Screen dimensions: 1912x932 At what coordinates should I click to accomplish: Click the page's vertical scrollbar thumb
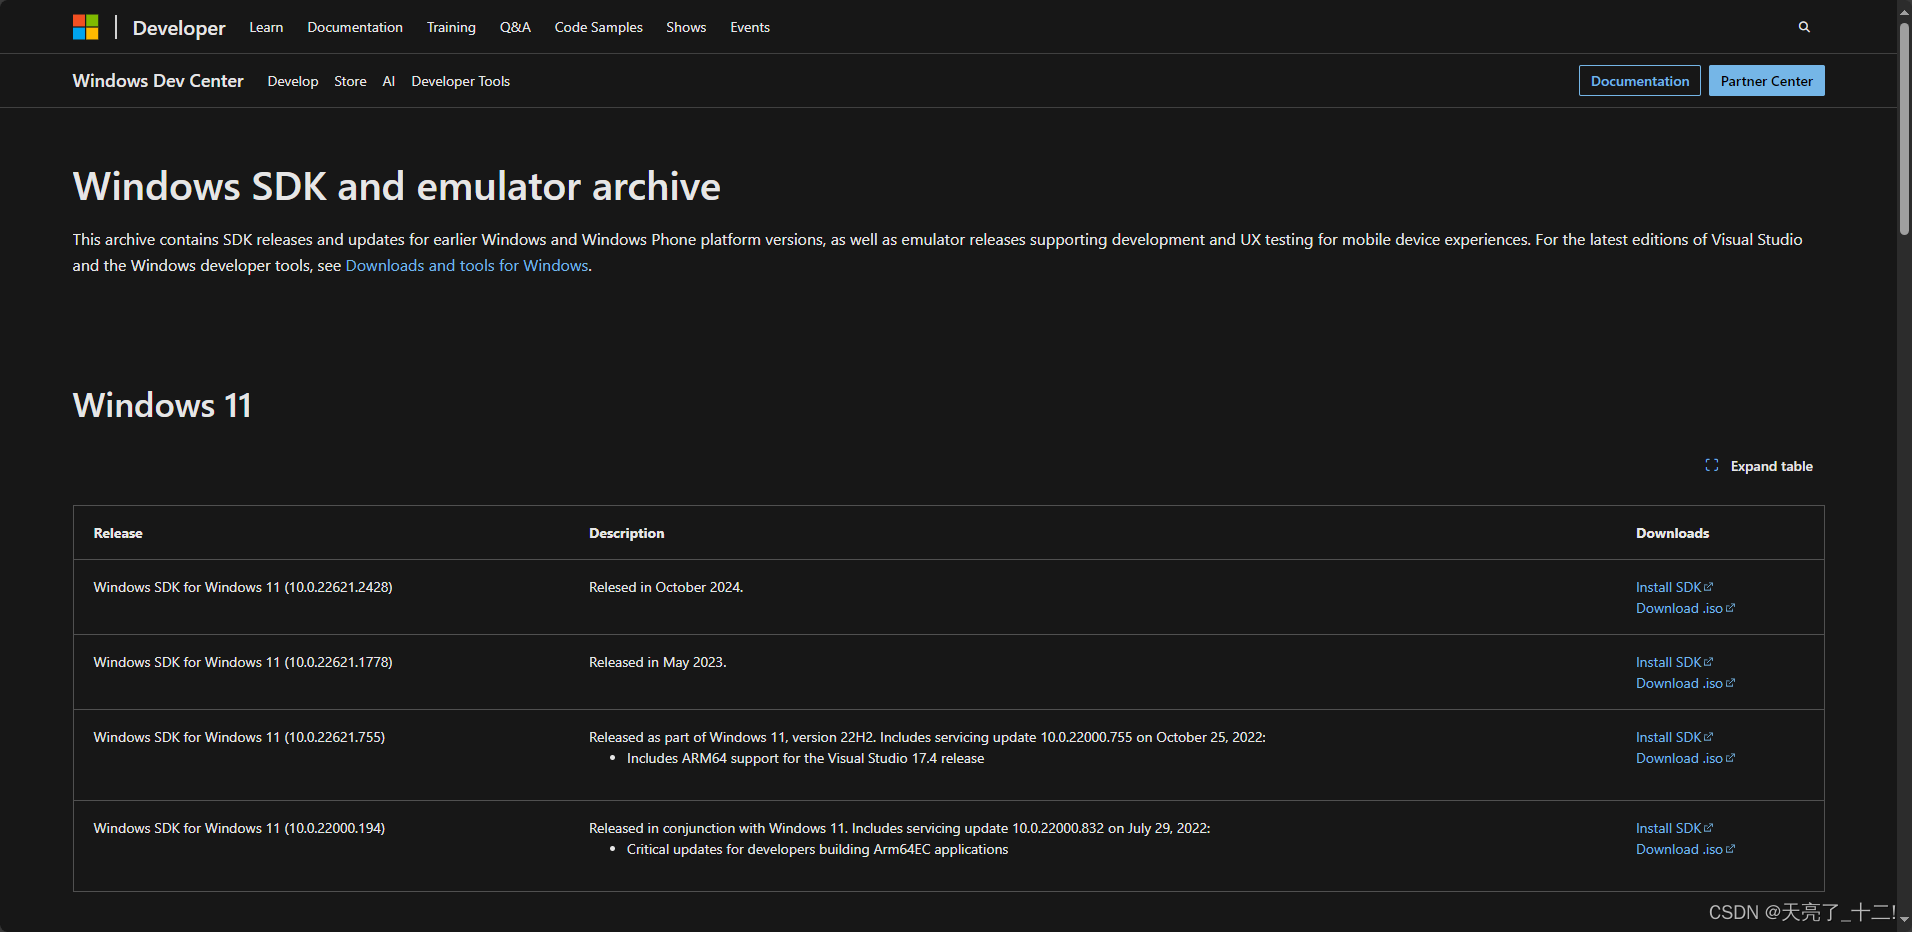click(x=1905, y=128)
